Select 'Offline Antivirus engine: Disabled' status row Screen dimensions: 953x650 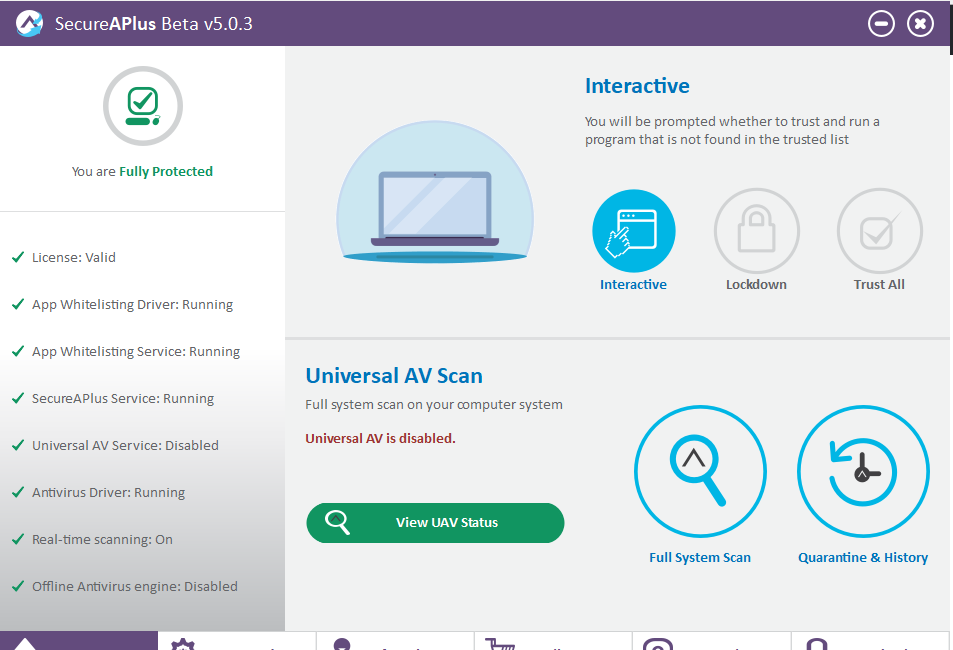(x=125, y=586)
